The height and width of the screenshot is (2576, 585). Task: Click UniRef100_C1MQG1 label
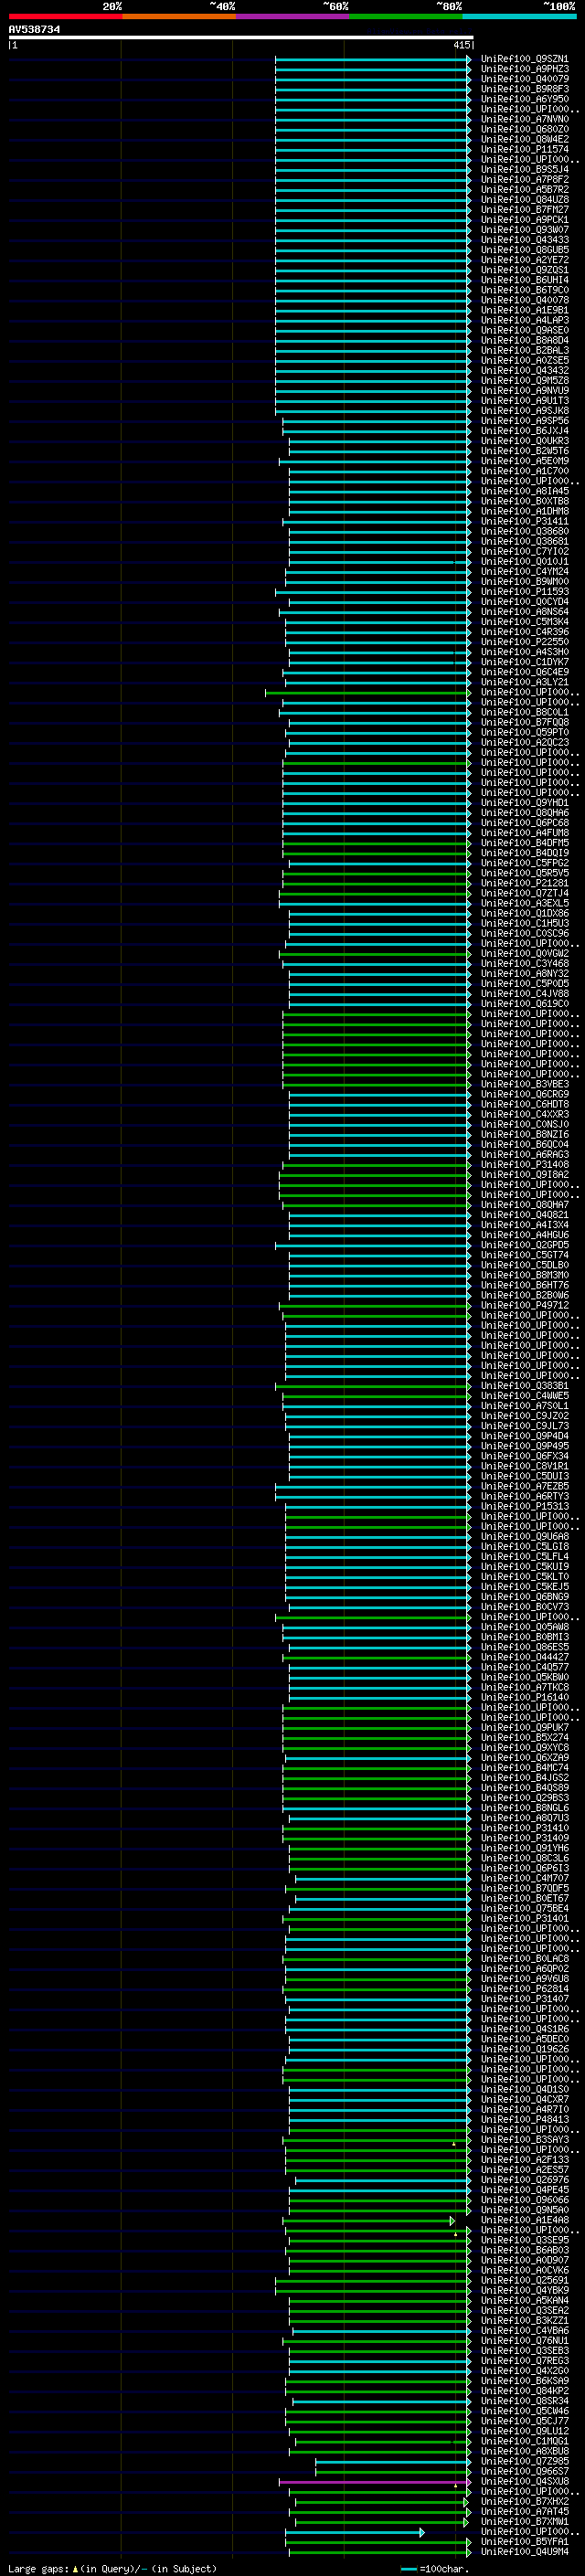524,2441
